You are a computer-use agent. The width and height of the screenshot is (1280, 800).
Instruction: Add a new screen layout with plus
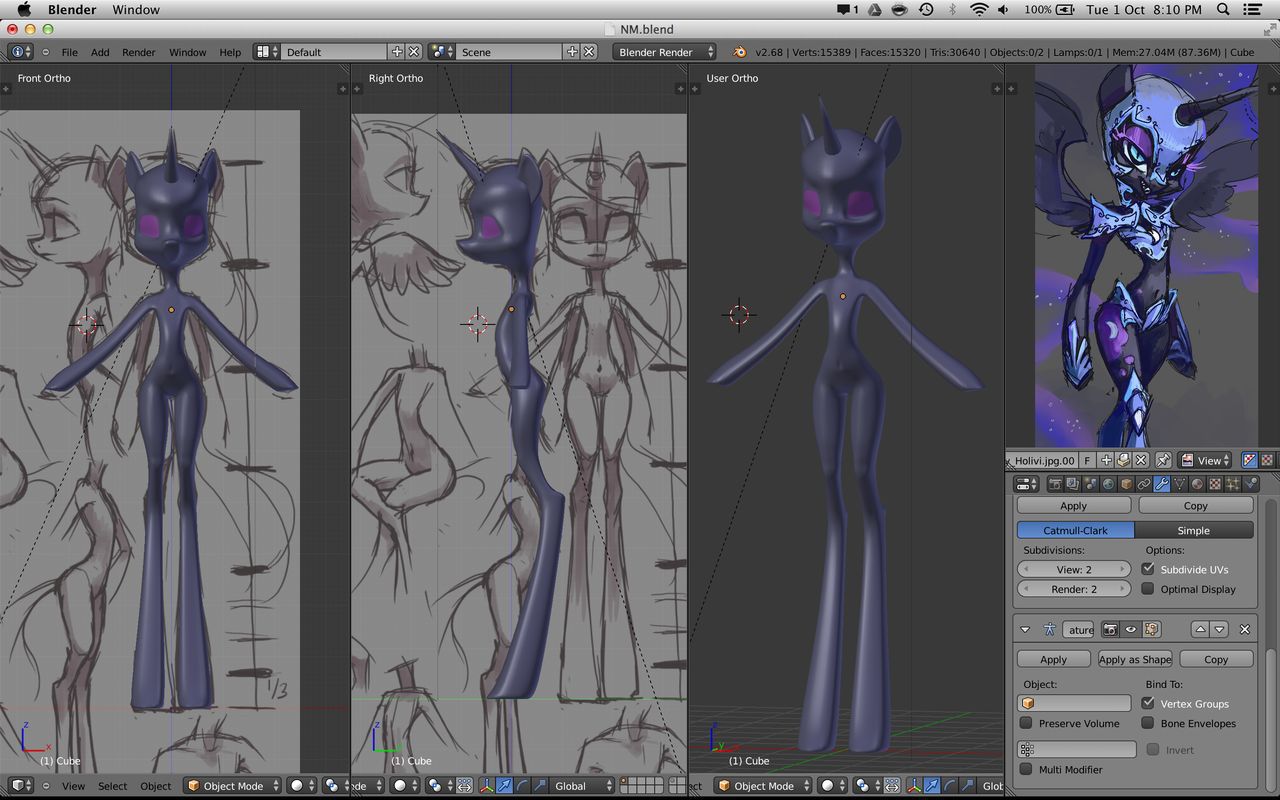[397, 52]
